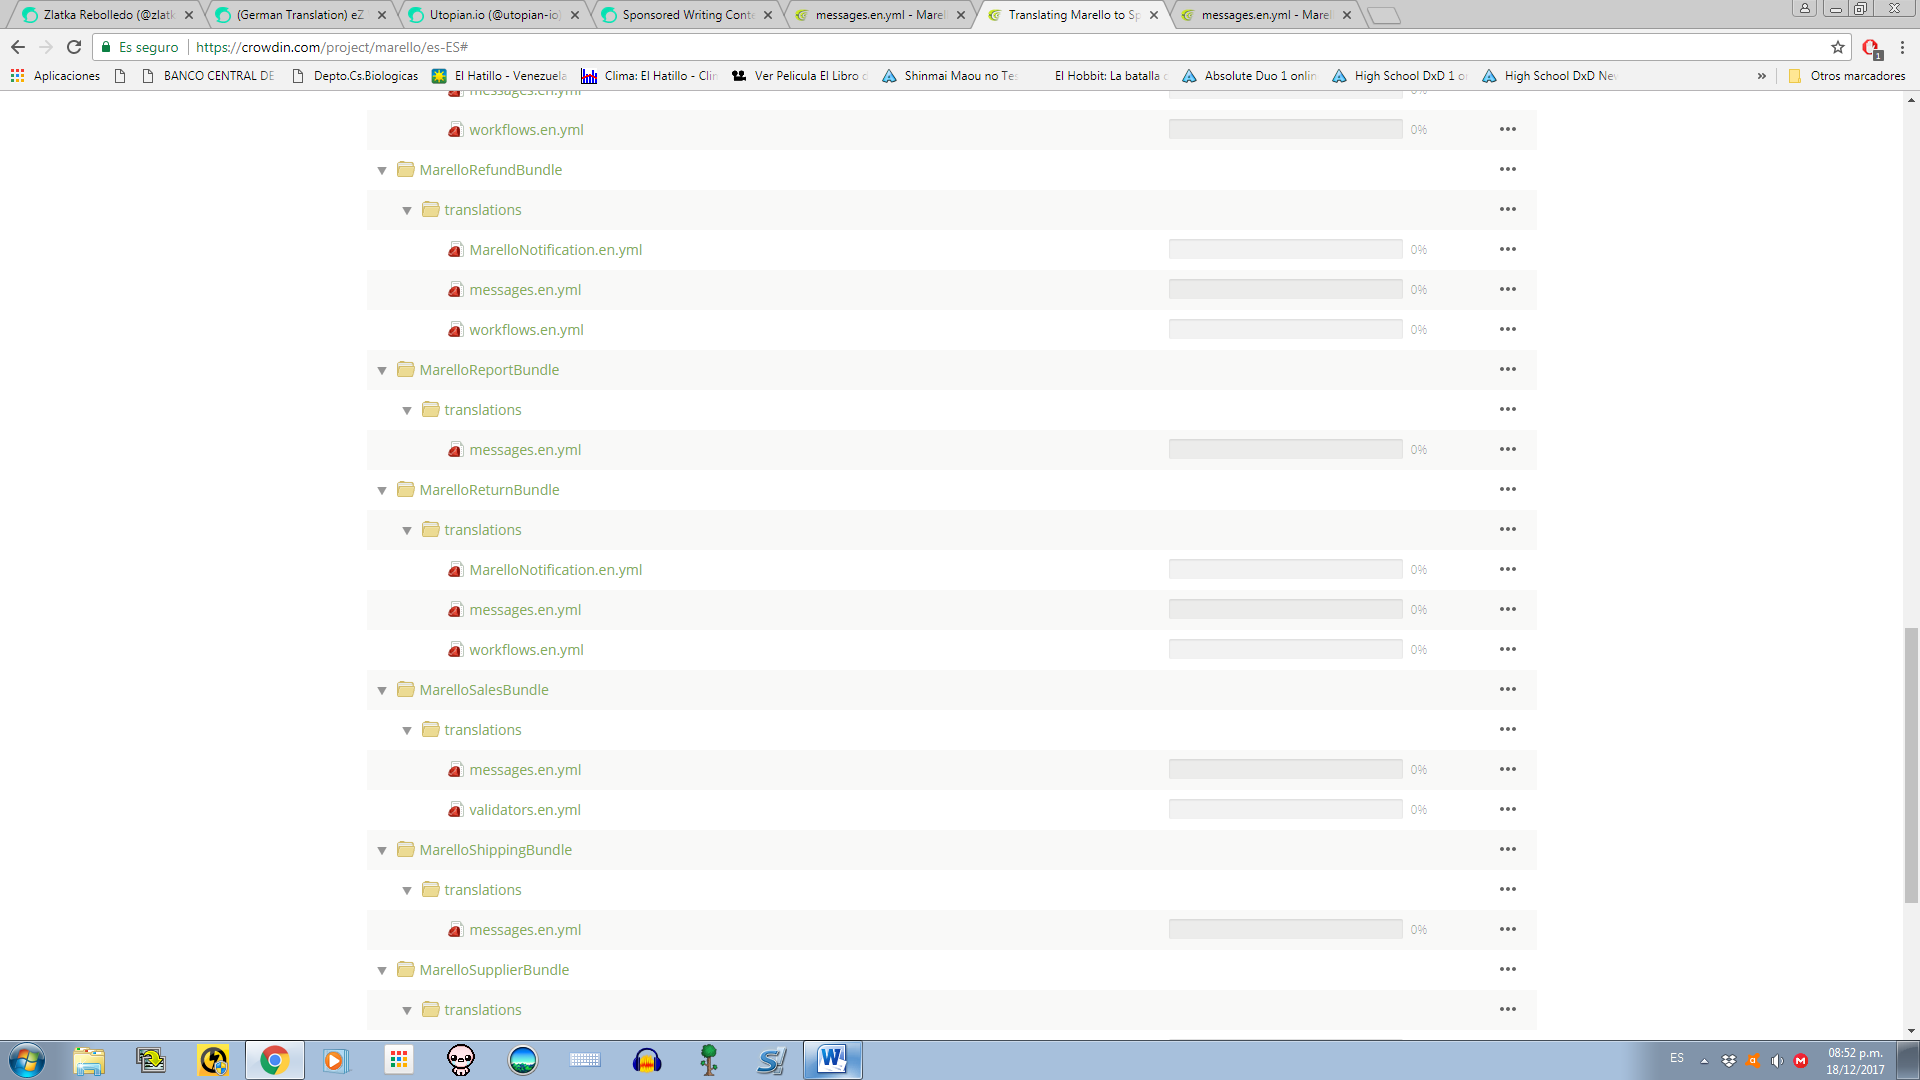Collapse translations under MarelloShippingBundle
This screenshot has height=1080, width=1920.
click(x=407, y=891)
